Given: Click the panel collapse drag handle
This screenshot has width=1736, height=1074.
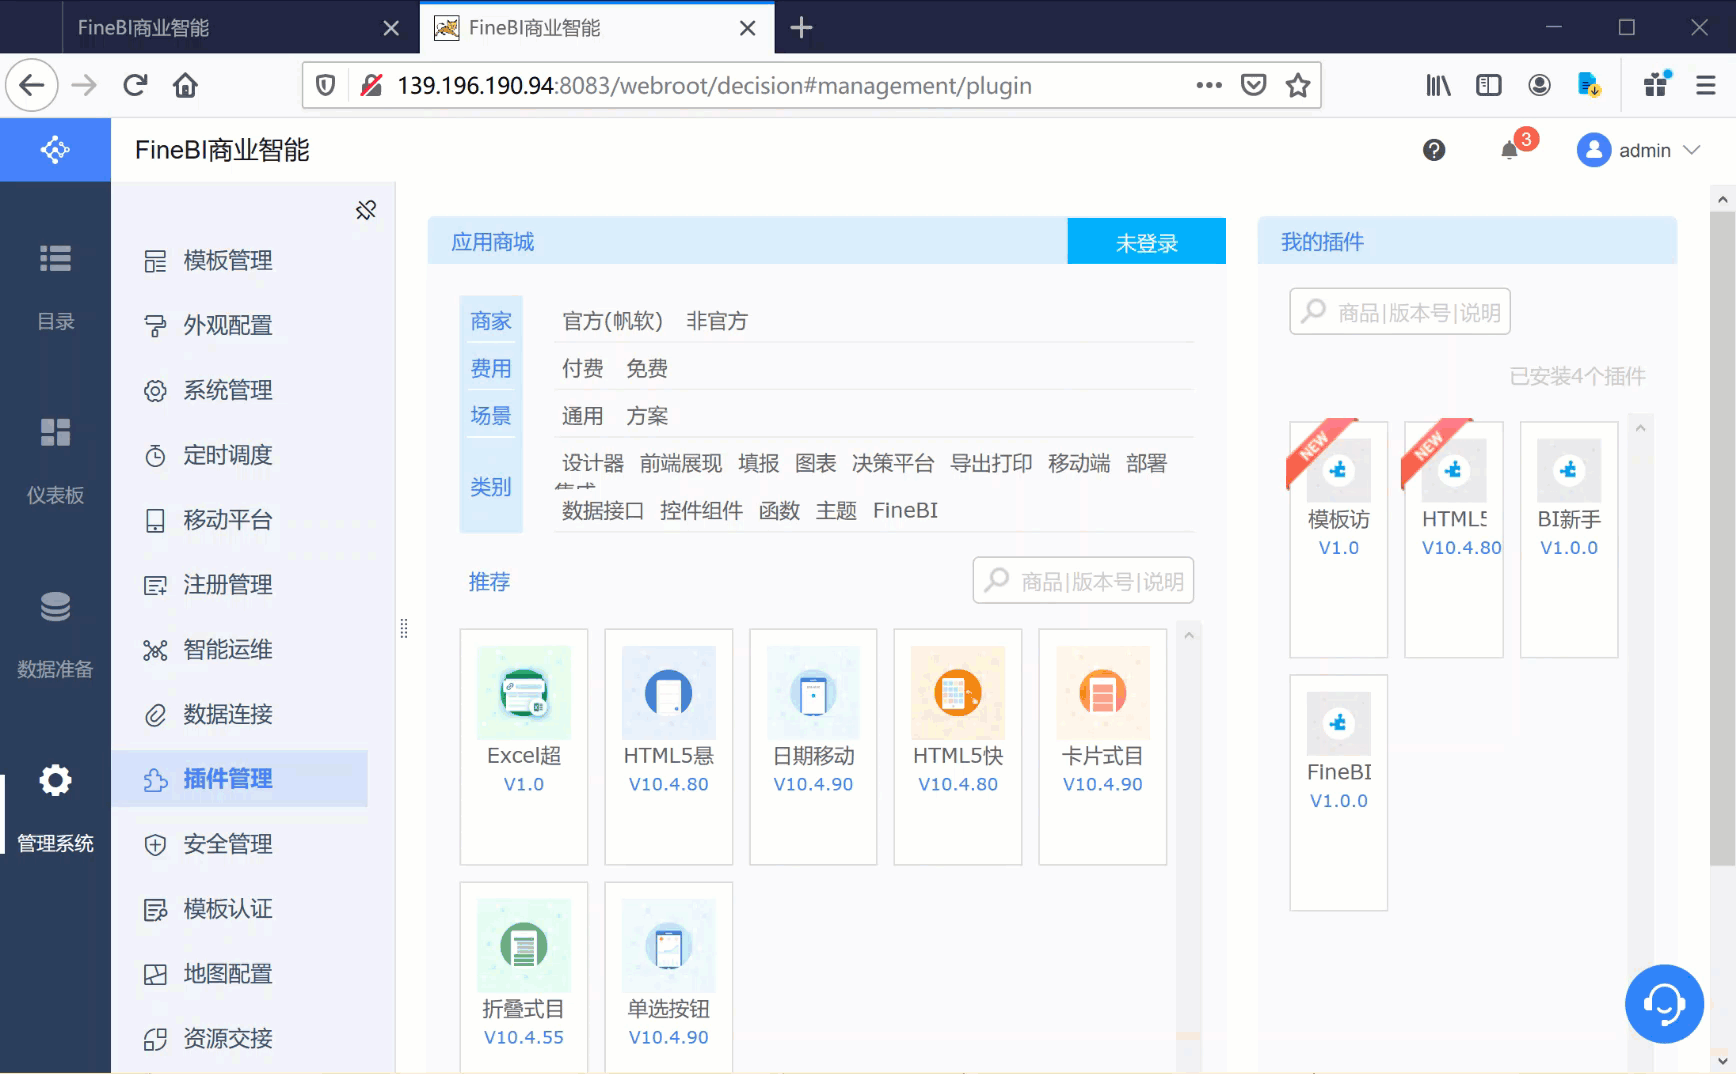Looking at the screenshot, I should pyautogui.click(x=404, y=628).
